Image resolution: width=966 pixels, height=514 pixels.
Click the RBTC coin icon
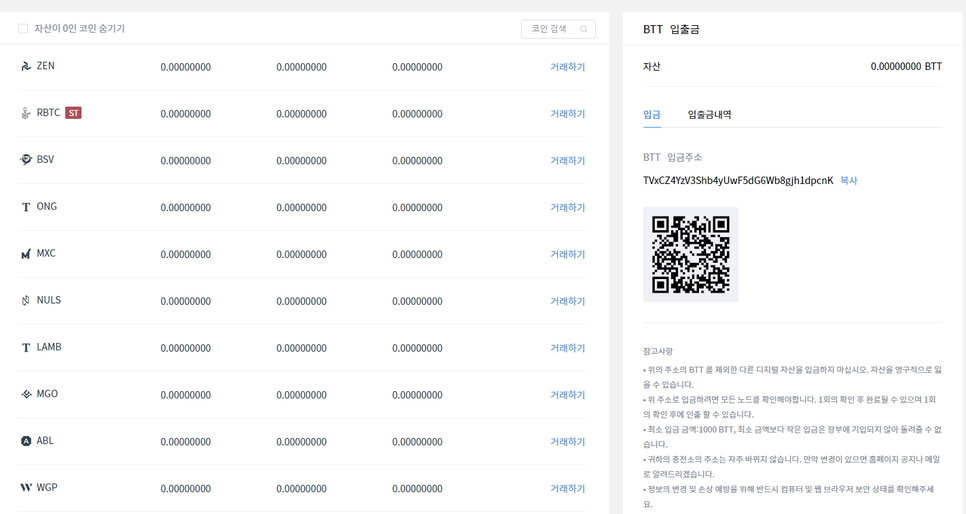click(26, 113)
